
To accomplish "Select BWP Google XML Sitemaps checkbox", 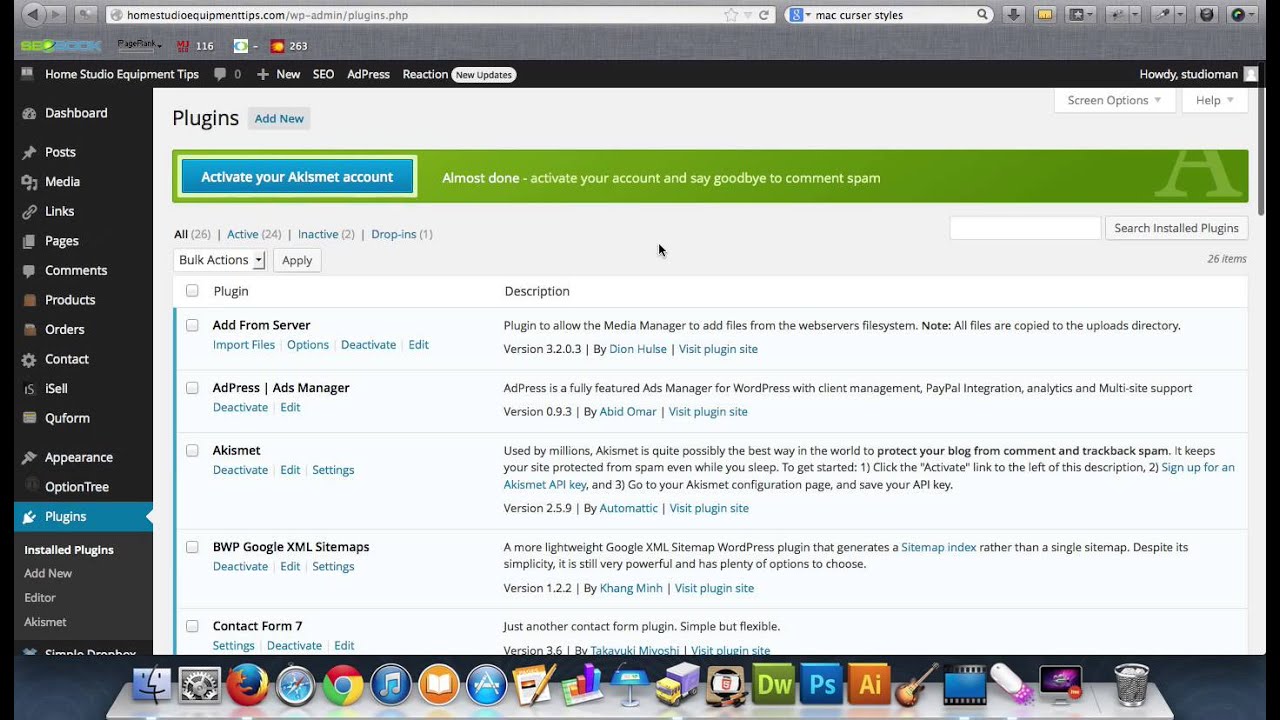I will [192, 547].
